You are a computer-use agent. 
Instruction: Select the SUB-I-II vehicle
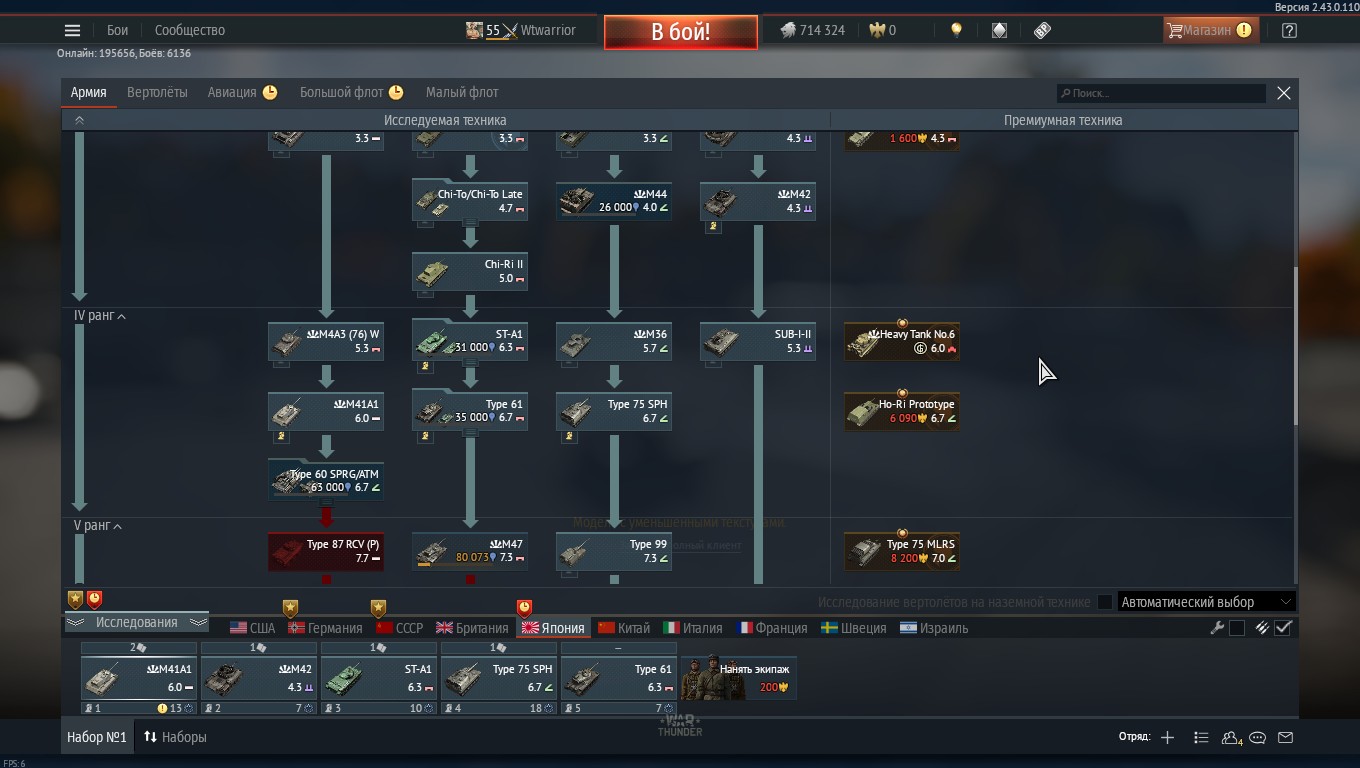pos(758,341)
